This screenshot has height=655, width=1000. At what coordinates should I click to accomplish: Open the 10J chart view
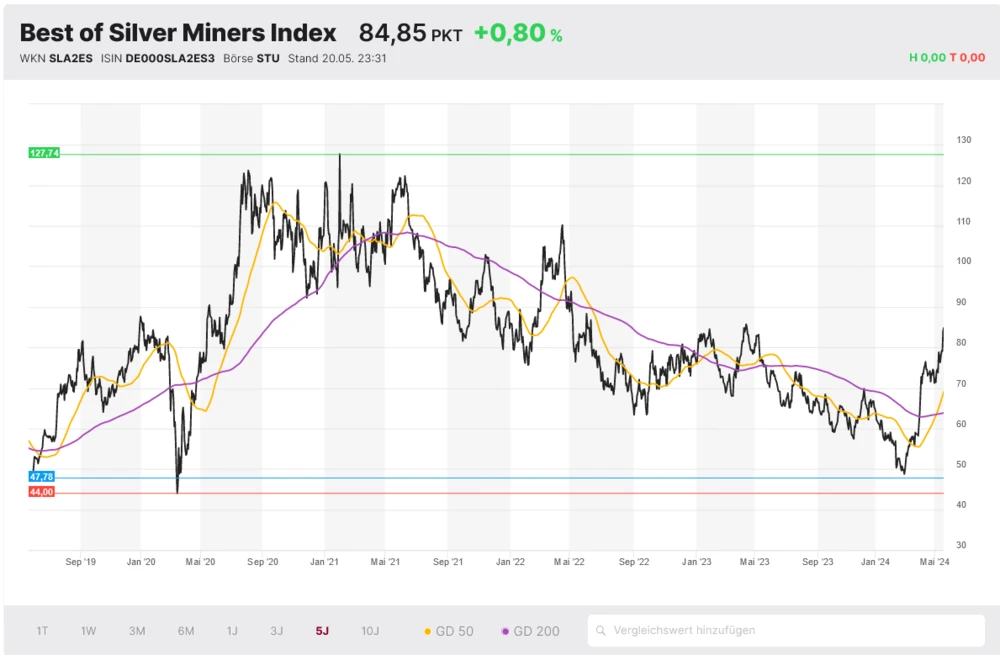click(x=371, y=630)
